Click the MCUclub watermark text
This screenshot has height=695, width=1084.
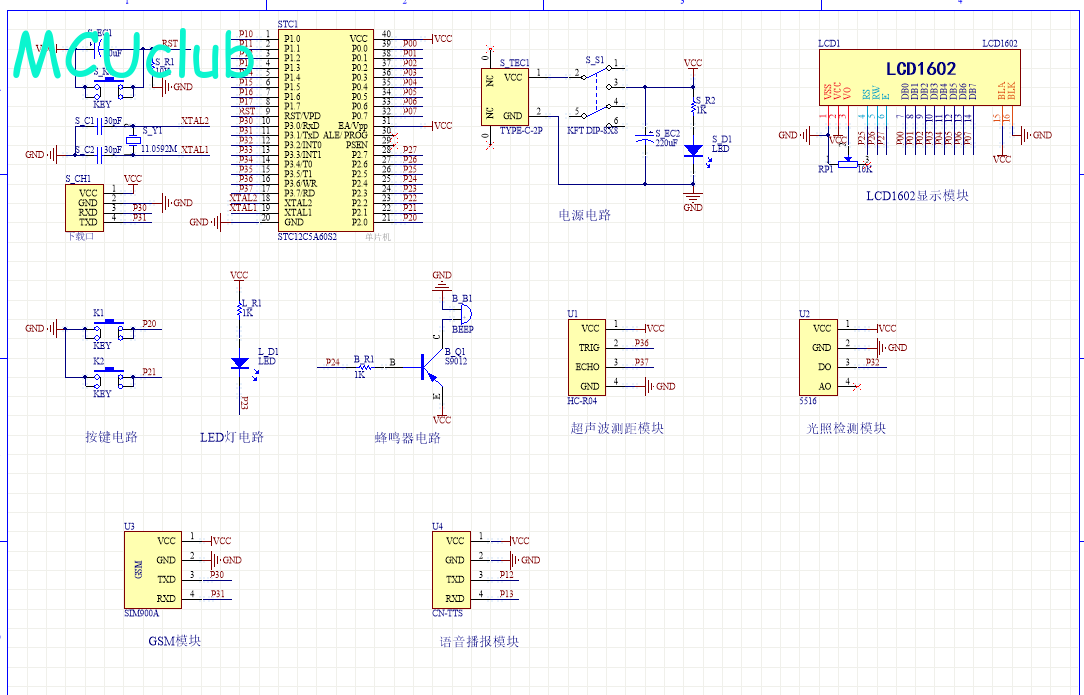coord(132,55)
